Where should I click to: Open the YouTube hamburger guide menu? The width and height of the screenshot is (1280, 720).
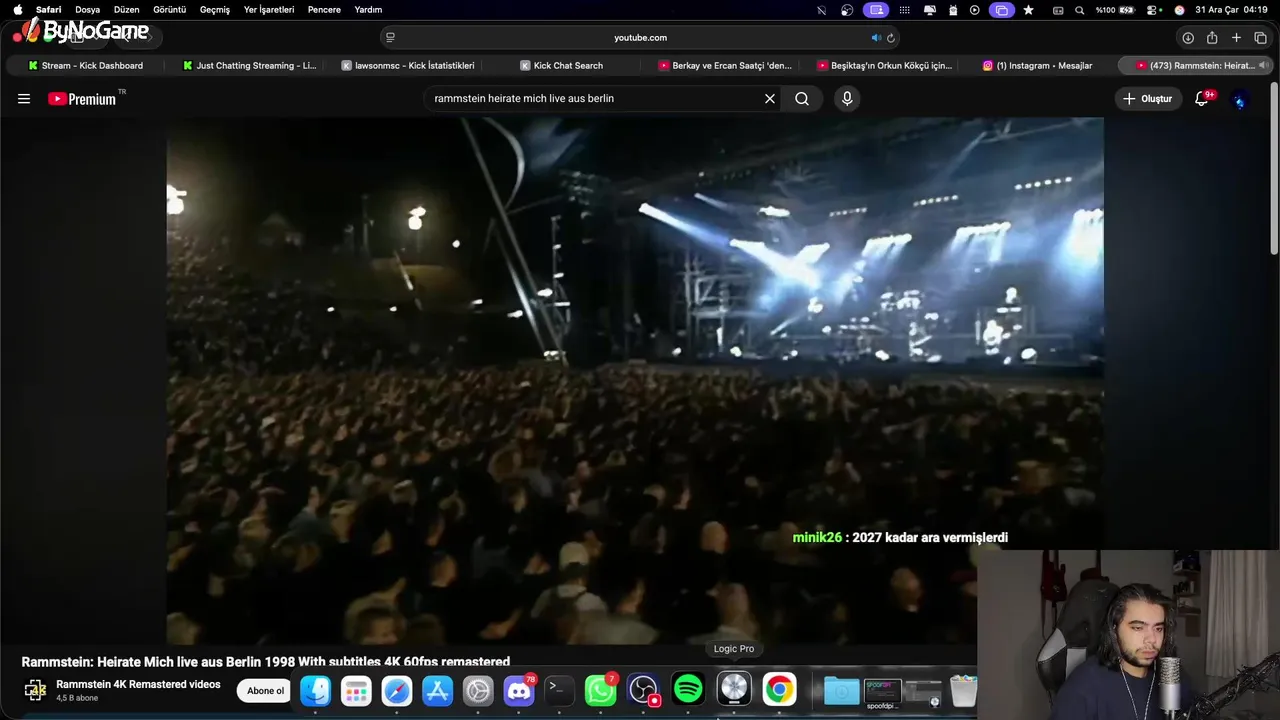(24, 99)
